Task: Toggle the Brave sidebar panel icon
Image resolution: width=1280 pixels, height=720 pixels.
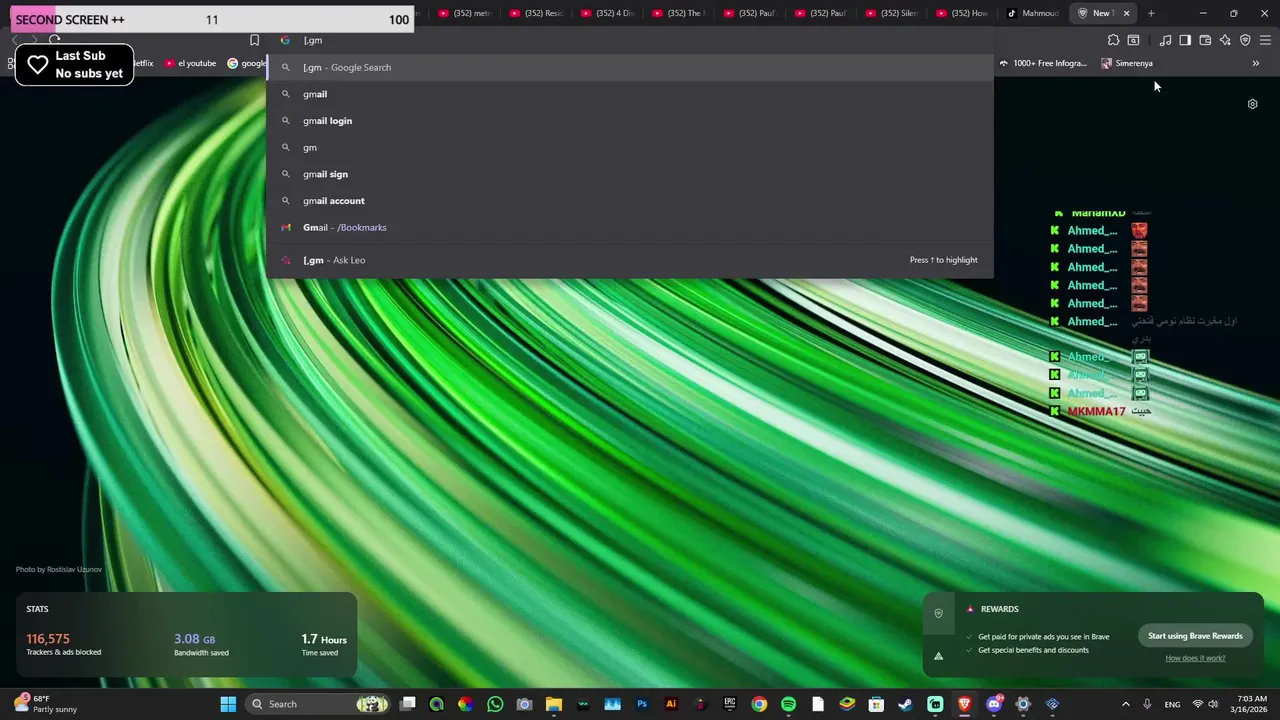Action: point(1185,40)
